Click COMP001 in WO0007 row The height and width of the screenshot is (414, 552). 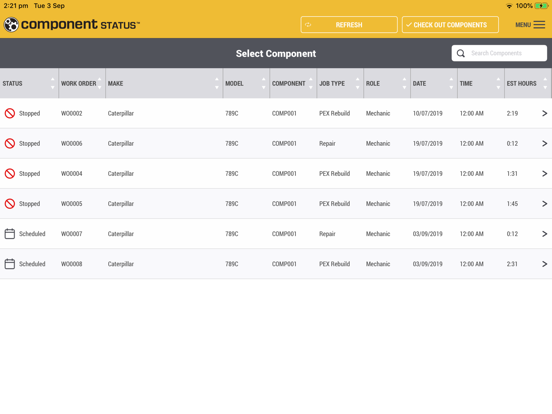click(284, 234)
